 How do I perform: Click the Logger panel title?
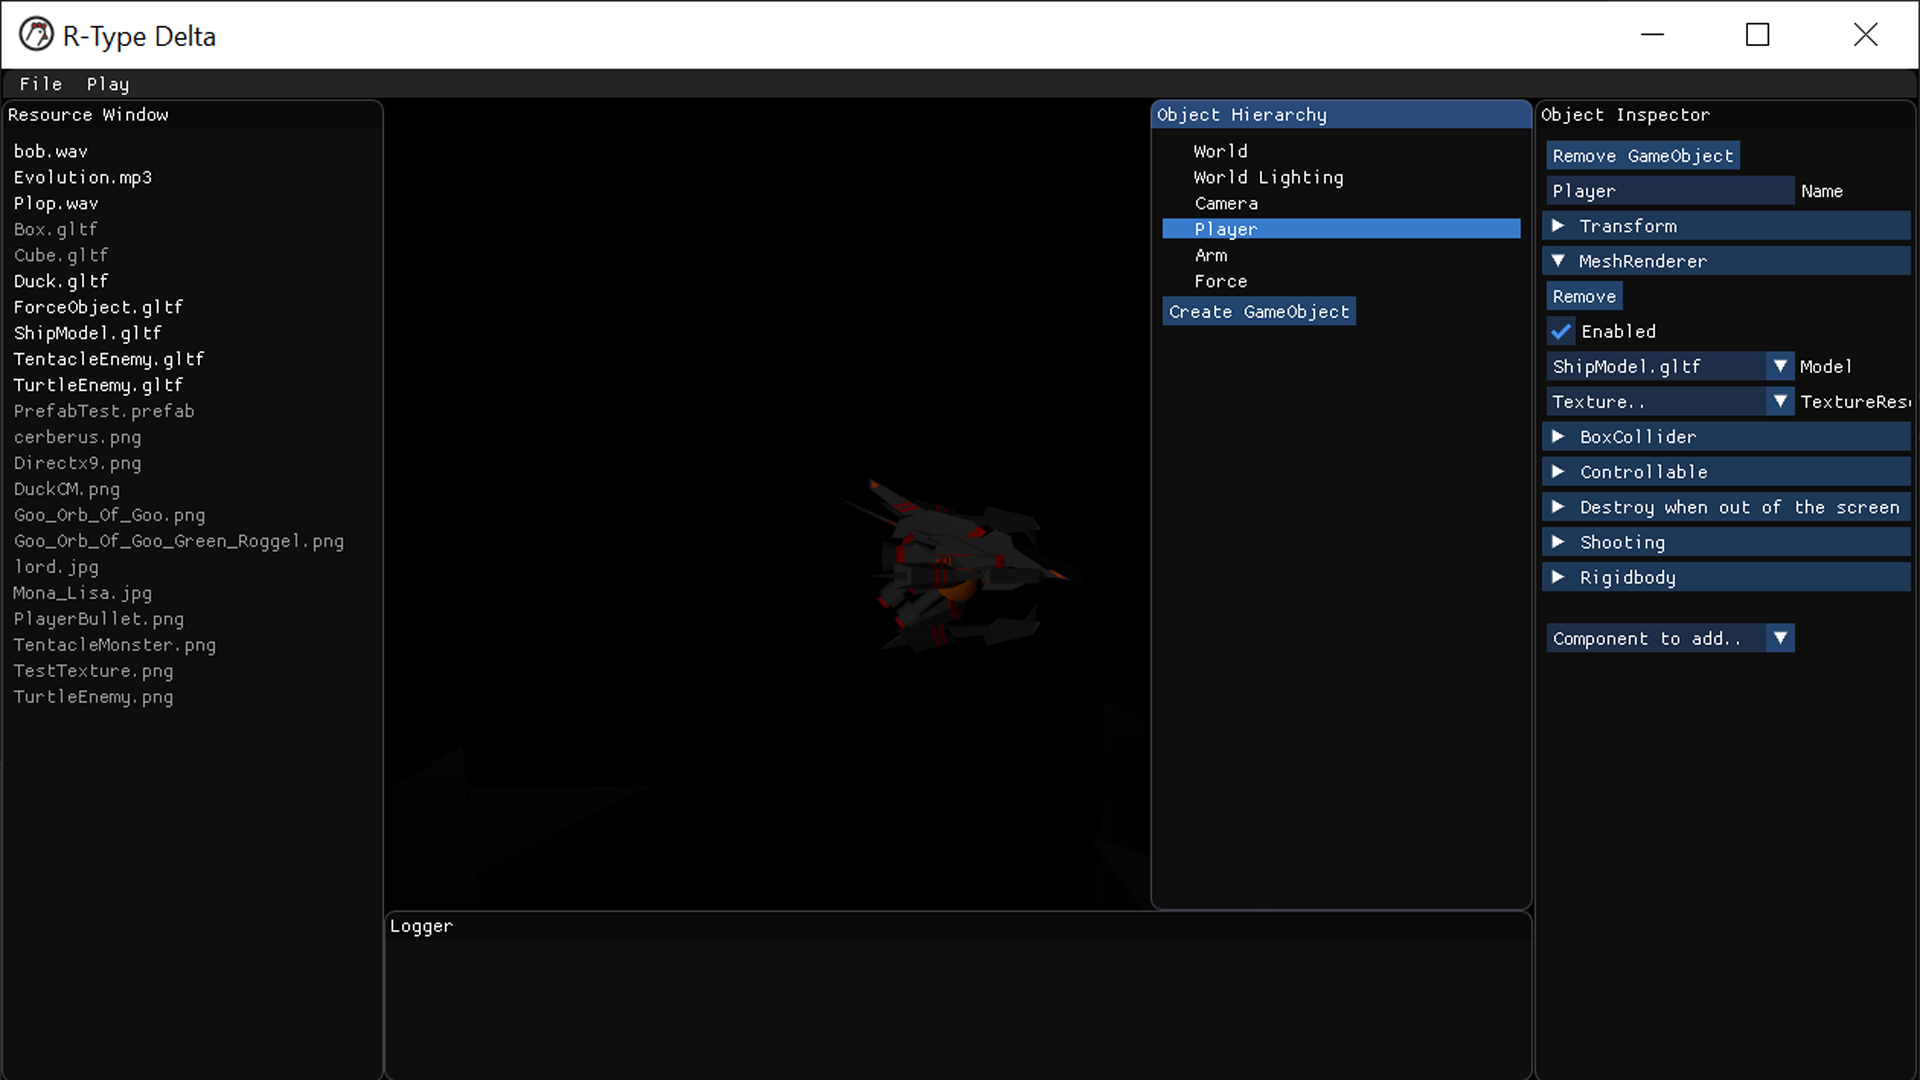421,926
